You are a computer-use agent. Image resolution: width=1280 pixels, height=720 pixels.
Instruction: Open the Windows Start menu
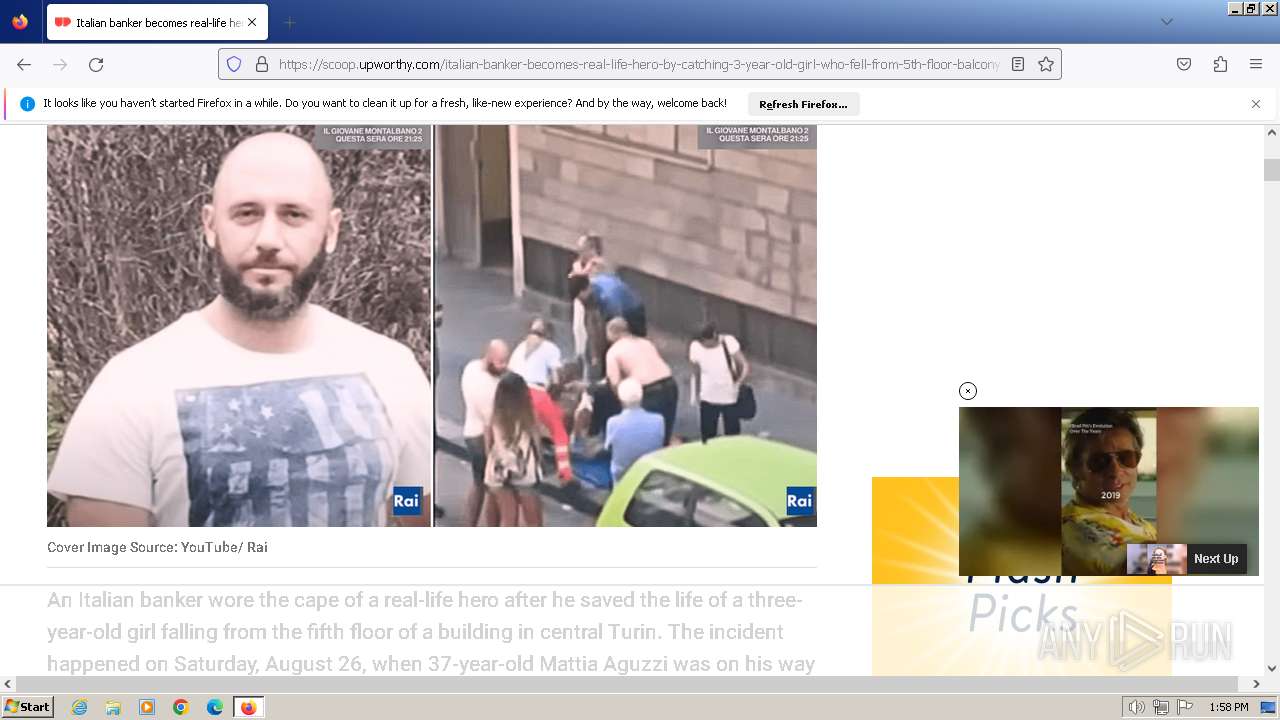[x=27, y=707]
